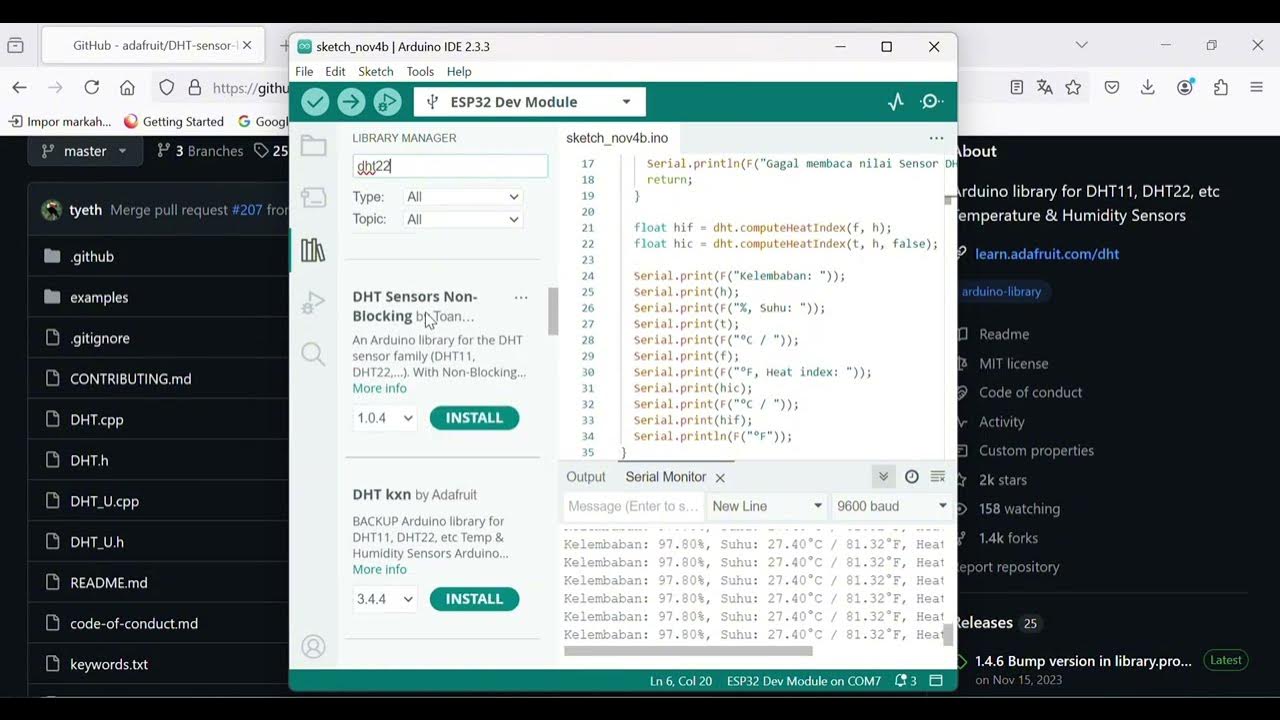The image size is (1280, 720).
Task: Select the sketch_nov4b.ino editor tab
Action: click(x=617, y=138)
